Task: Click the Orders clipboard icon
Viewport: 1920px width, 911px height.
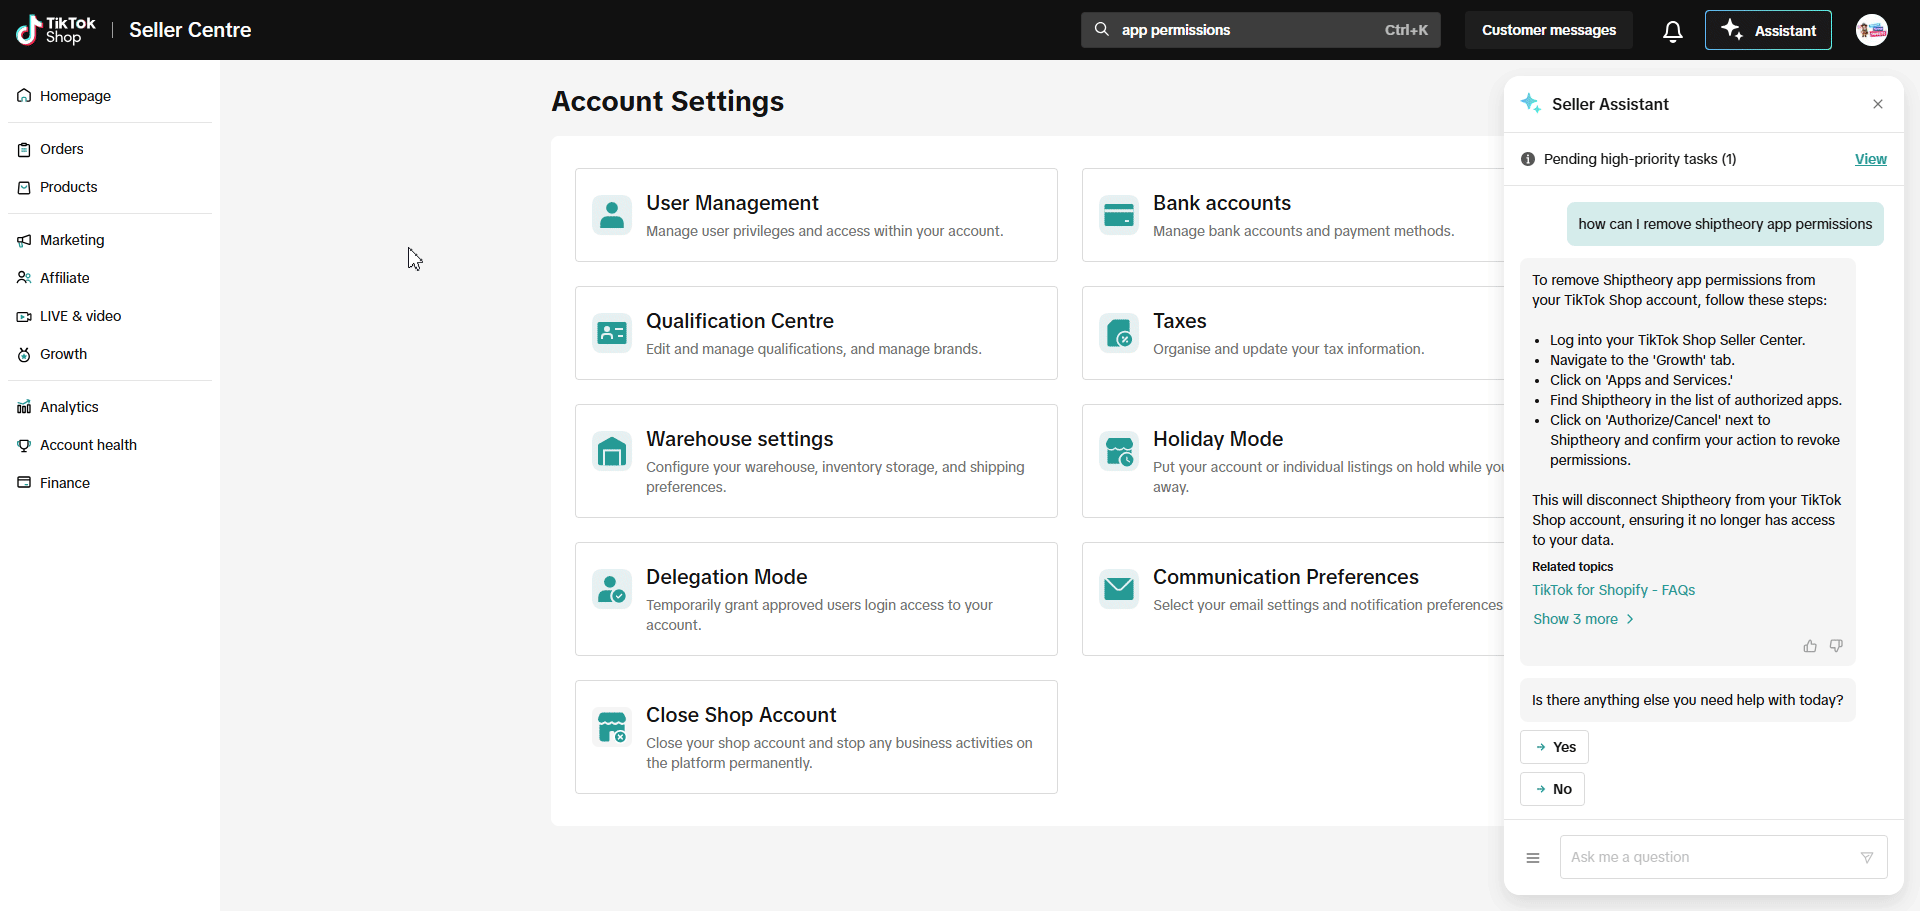Action: (24, 149)
